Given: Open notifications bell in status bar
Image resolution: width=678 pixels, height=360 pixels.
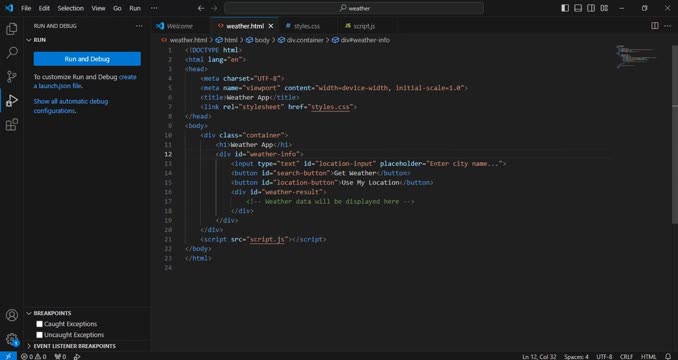Looking at the screenshot, I should tap(668, 357).
